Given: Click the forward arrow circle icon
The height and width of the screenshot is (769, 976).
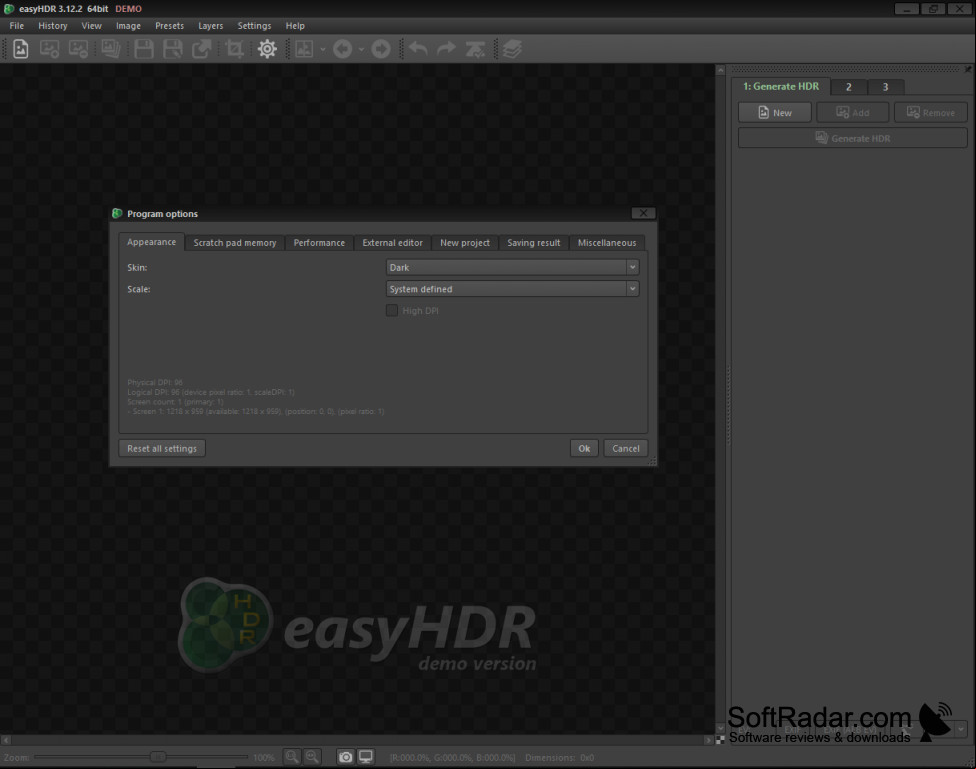Looking at the screenshot, I should (380, 49).
